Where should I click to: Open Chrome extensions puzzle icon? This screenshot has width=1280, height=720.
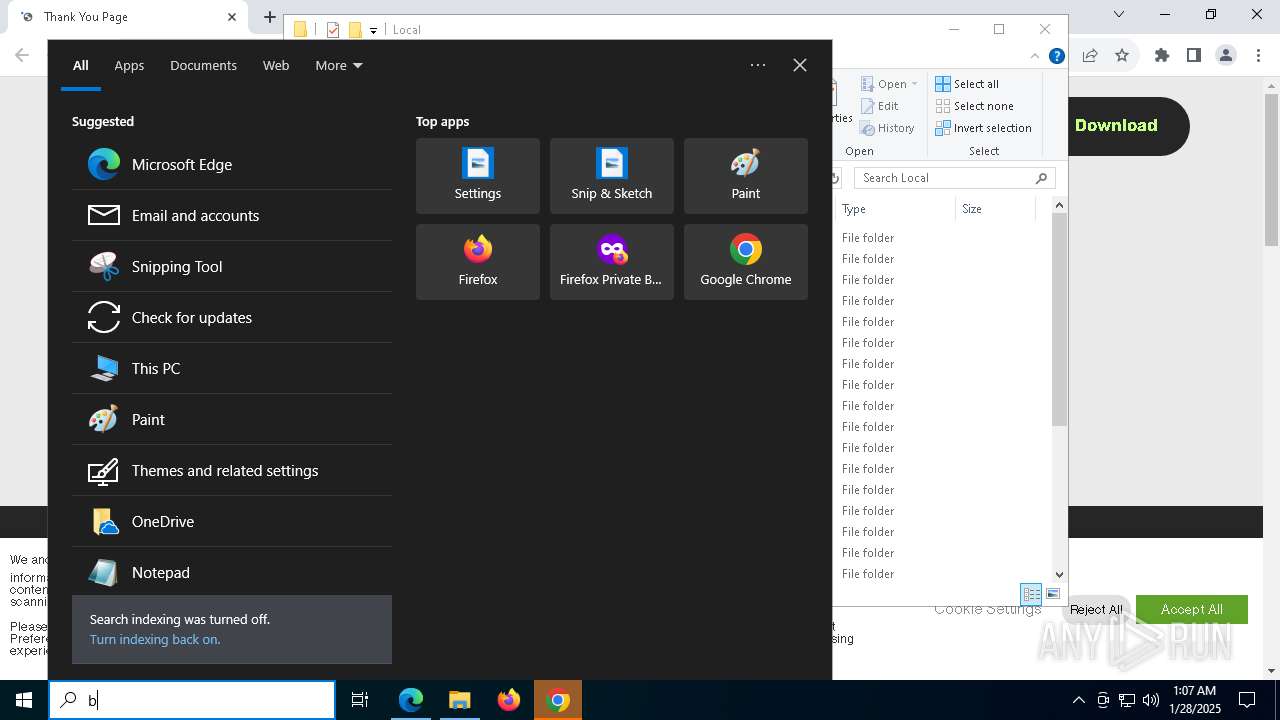[1162, 56]
